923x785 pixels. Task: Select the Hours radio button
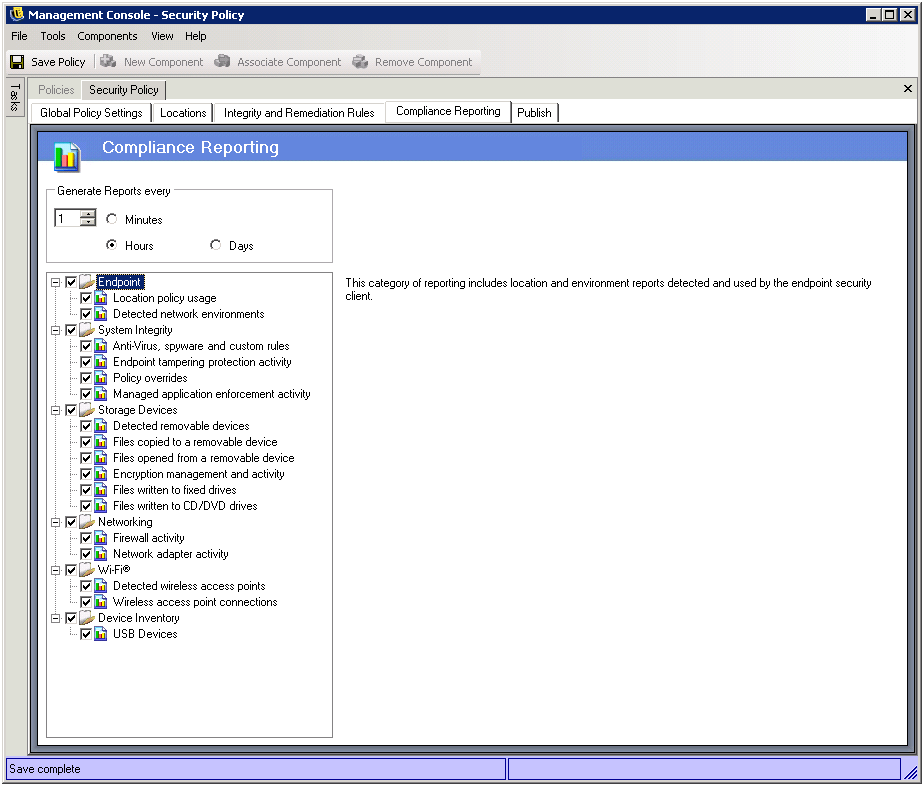point(111,245)
